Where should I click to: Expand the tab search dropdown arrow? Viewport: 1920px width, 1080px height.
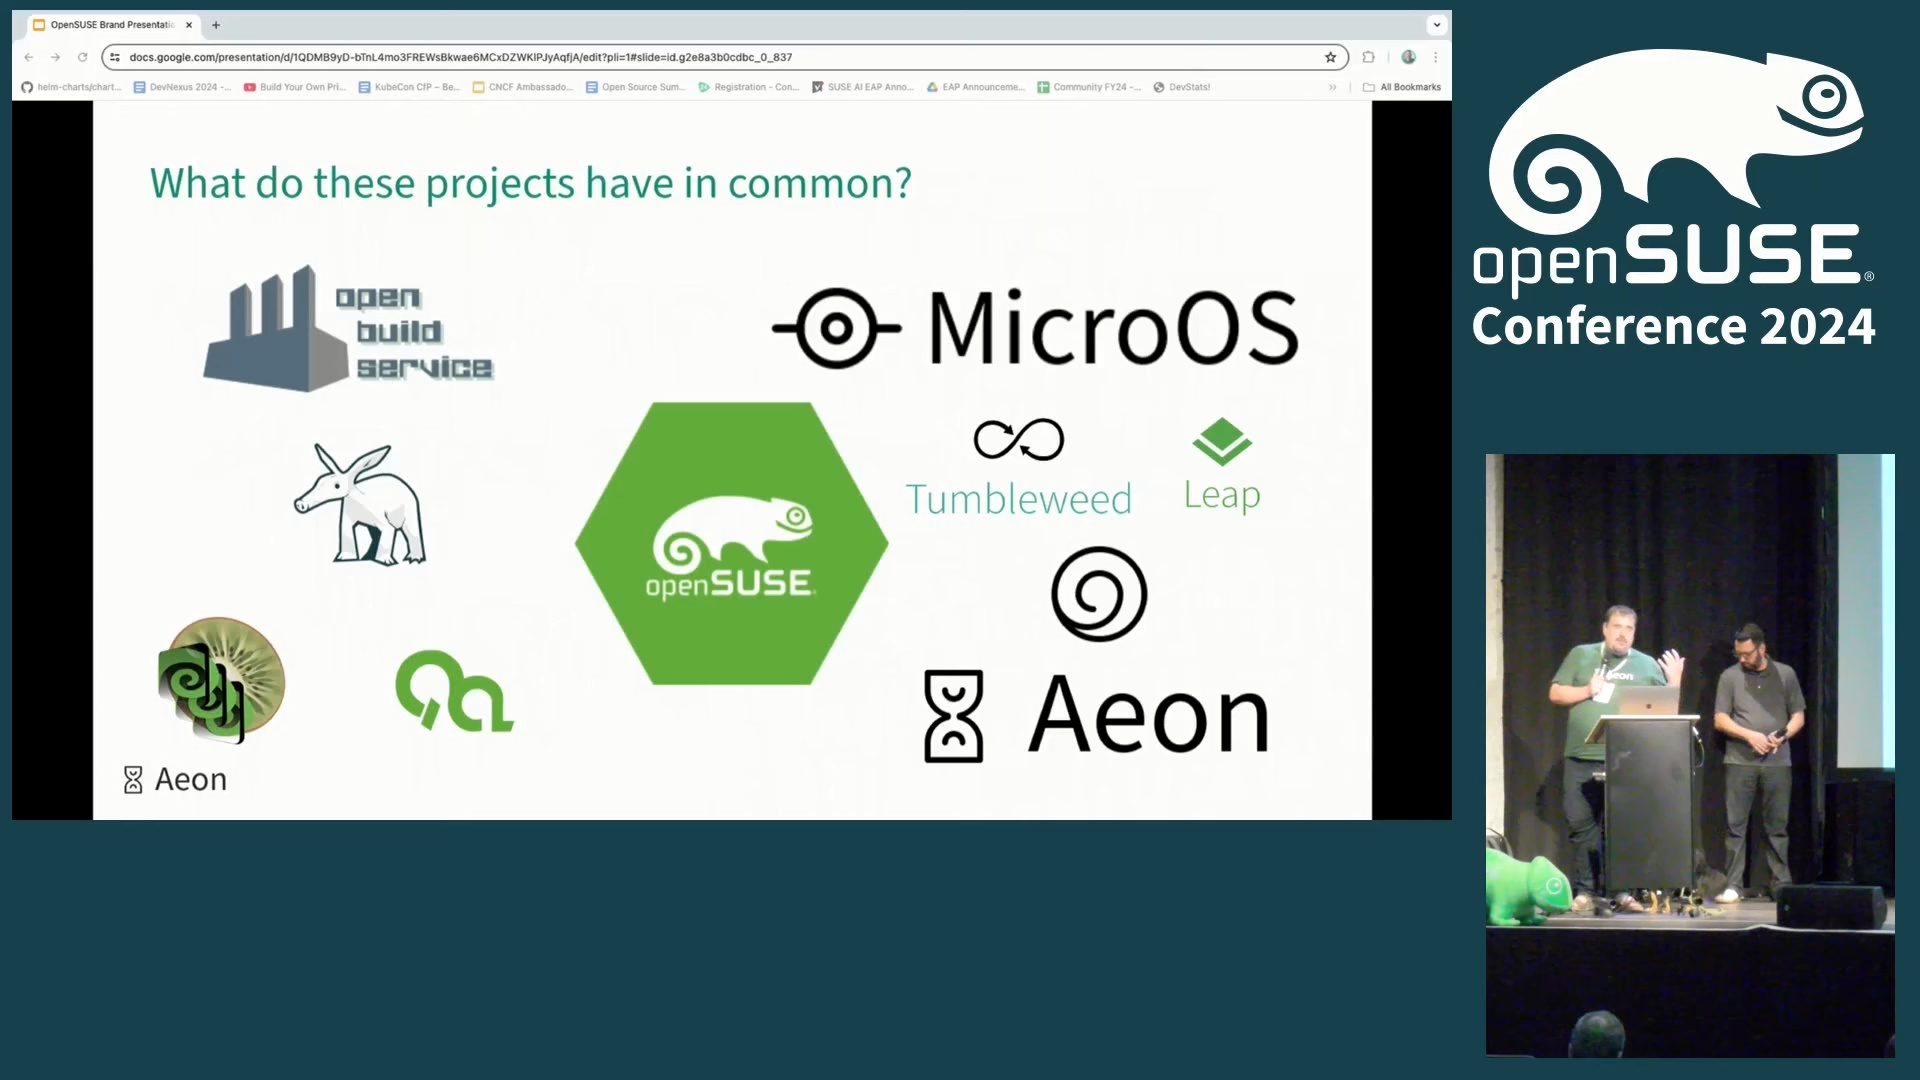point(1437,25)
